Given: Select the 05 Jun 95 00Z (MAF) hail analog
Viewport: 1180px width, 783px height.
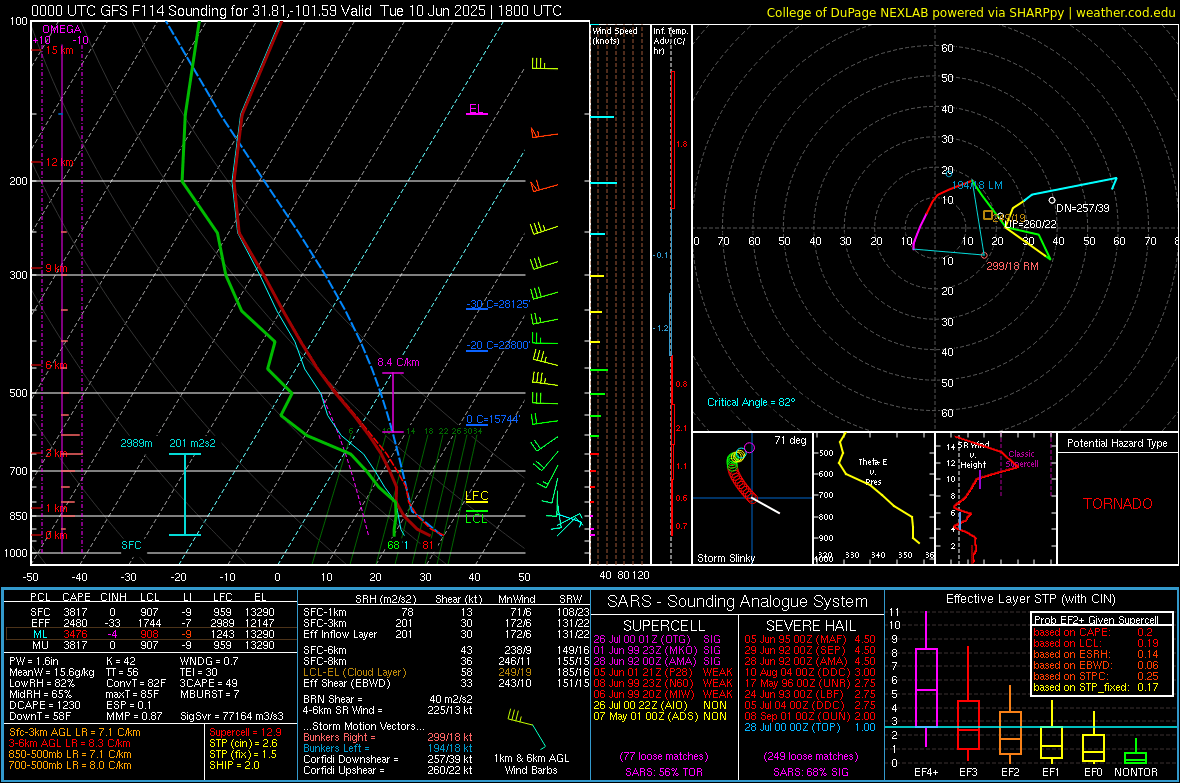Looking at the screenshot, I should coord(810,639).
